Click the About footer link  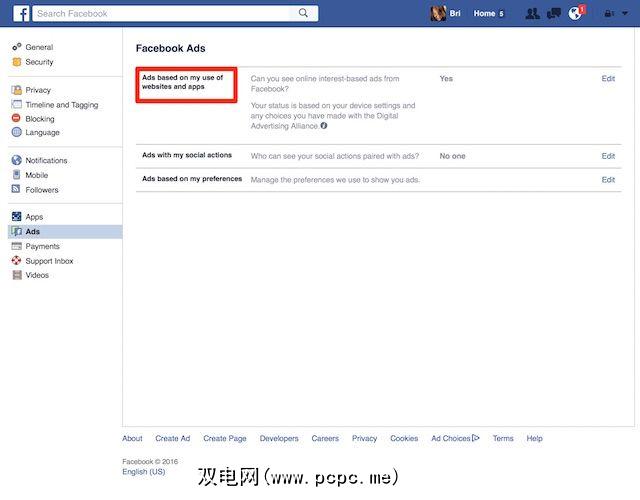(x=132, y=438)
